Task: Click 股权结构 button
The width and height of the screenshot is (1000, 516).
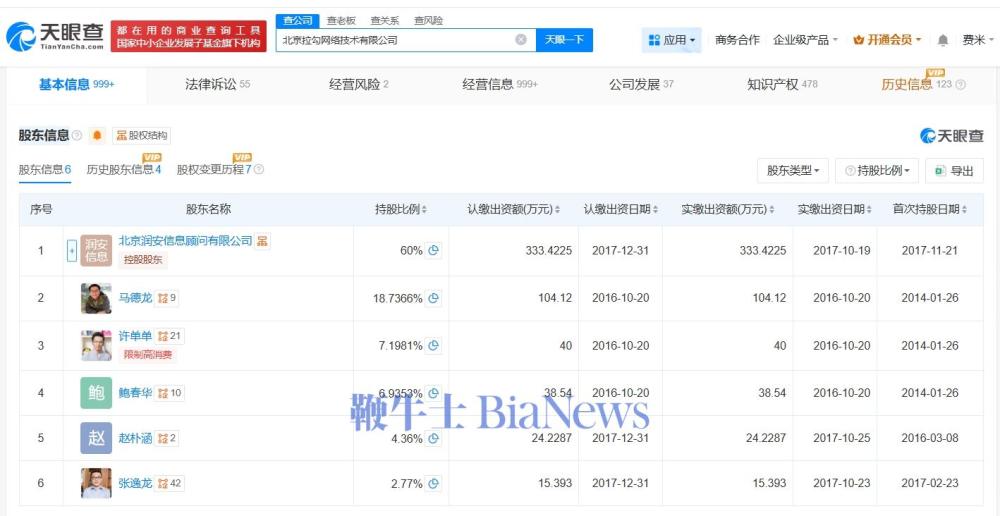Action: [142, 135]
